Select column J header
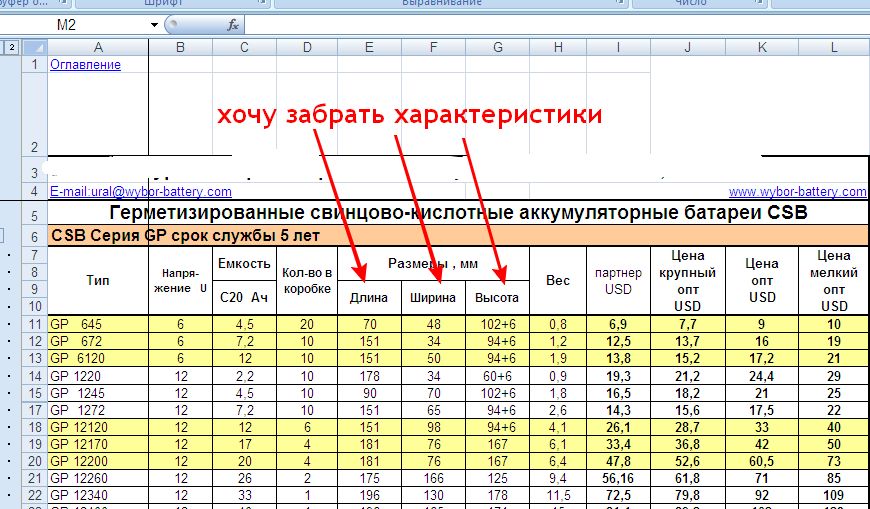 point(687,48)
